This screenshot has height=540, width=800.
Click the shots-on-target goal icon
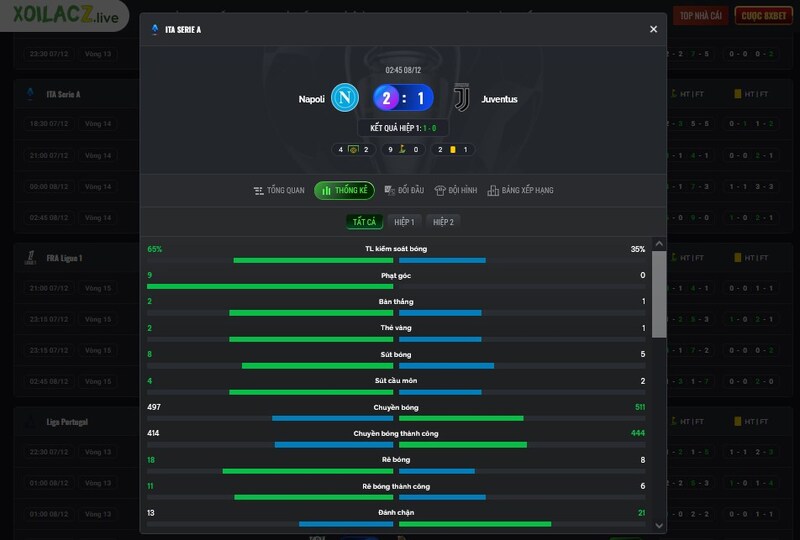pyautogui.click(x=353, y=150)
